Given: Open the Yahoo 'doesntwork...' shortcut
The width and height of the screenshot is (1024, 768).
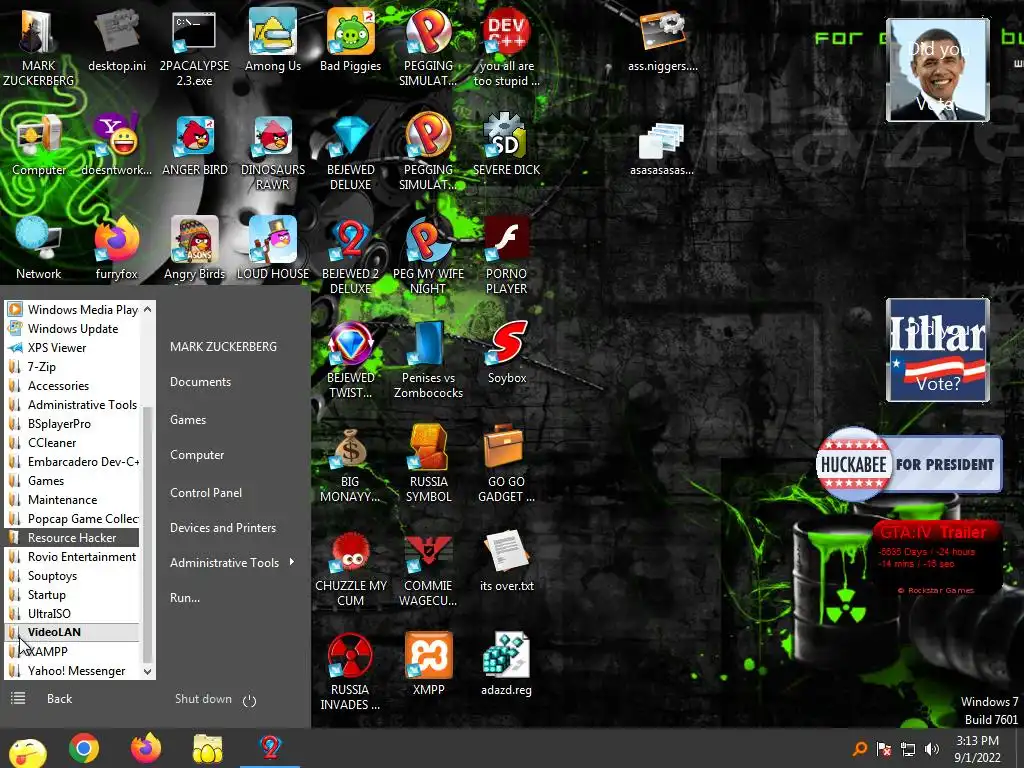Looking at the screenshot, I should (x=117, y=145).
